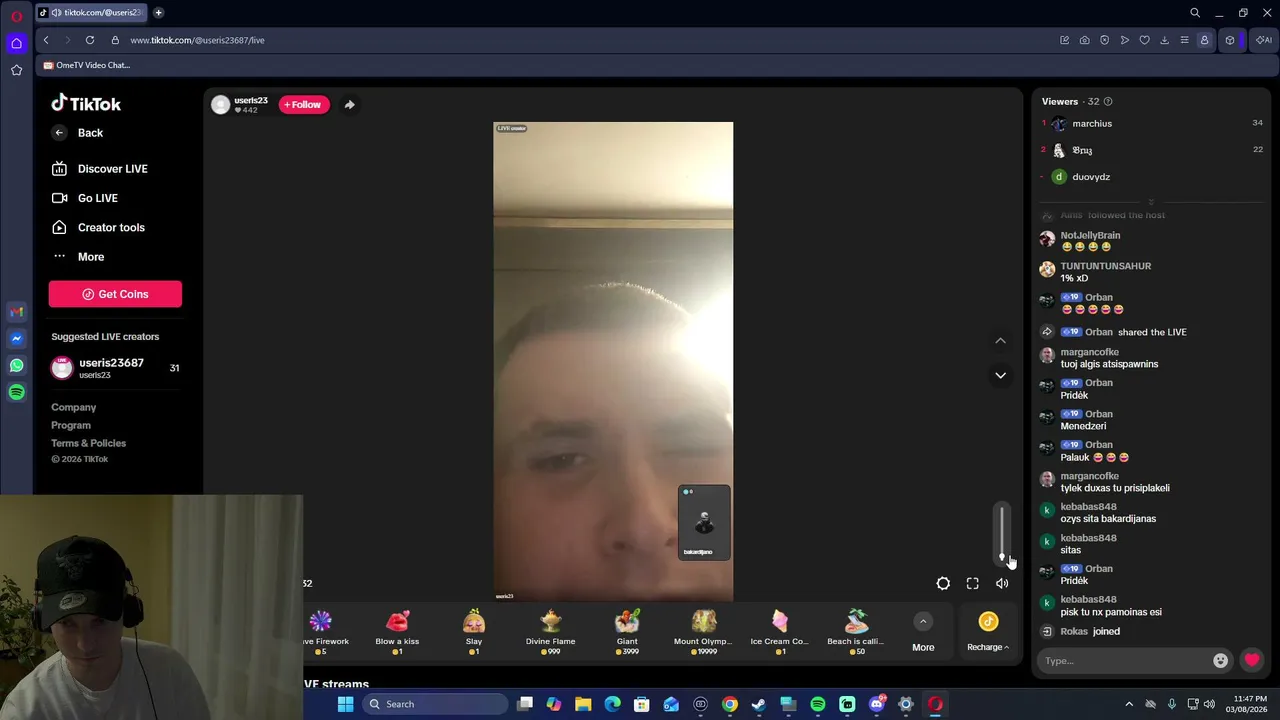The image size is (1280, 720).
Task: Open Opera home icon in sidebar
Action: 16,43
